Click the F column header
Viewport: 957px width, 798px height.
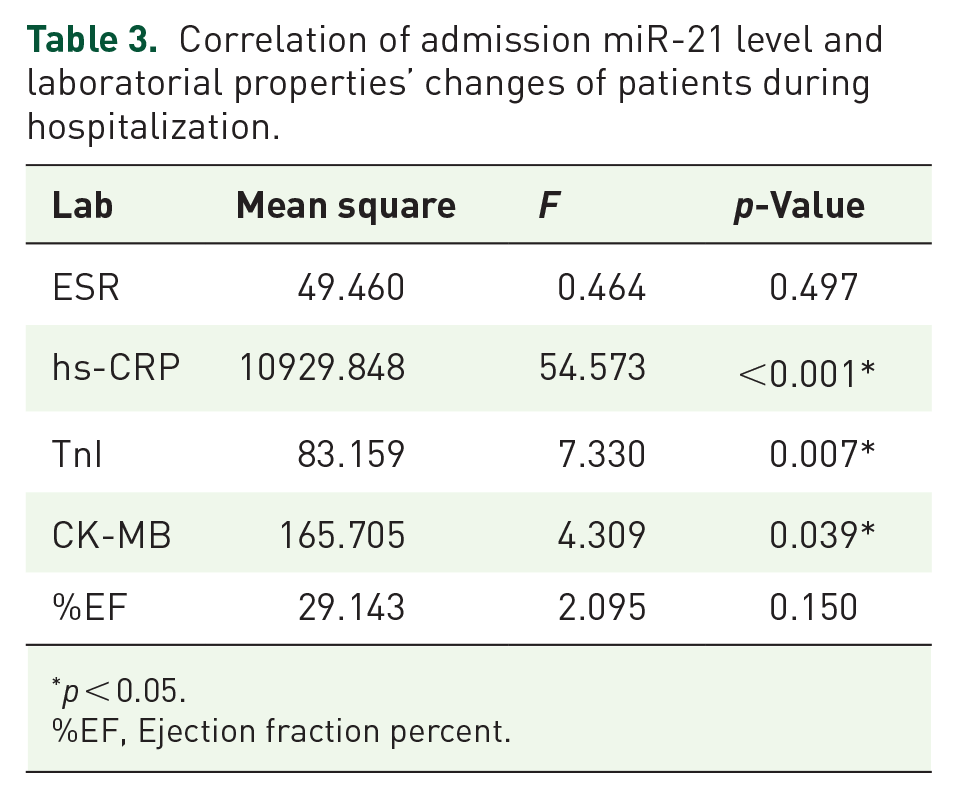(x=549, y=205)
